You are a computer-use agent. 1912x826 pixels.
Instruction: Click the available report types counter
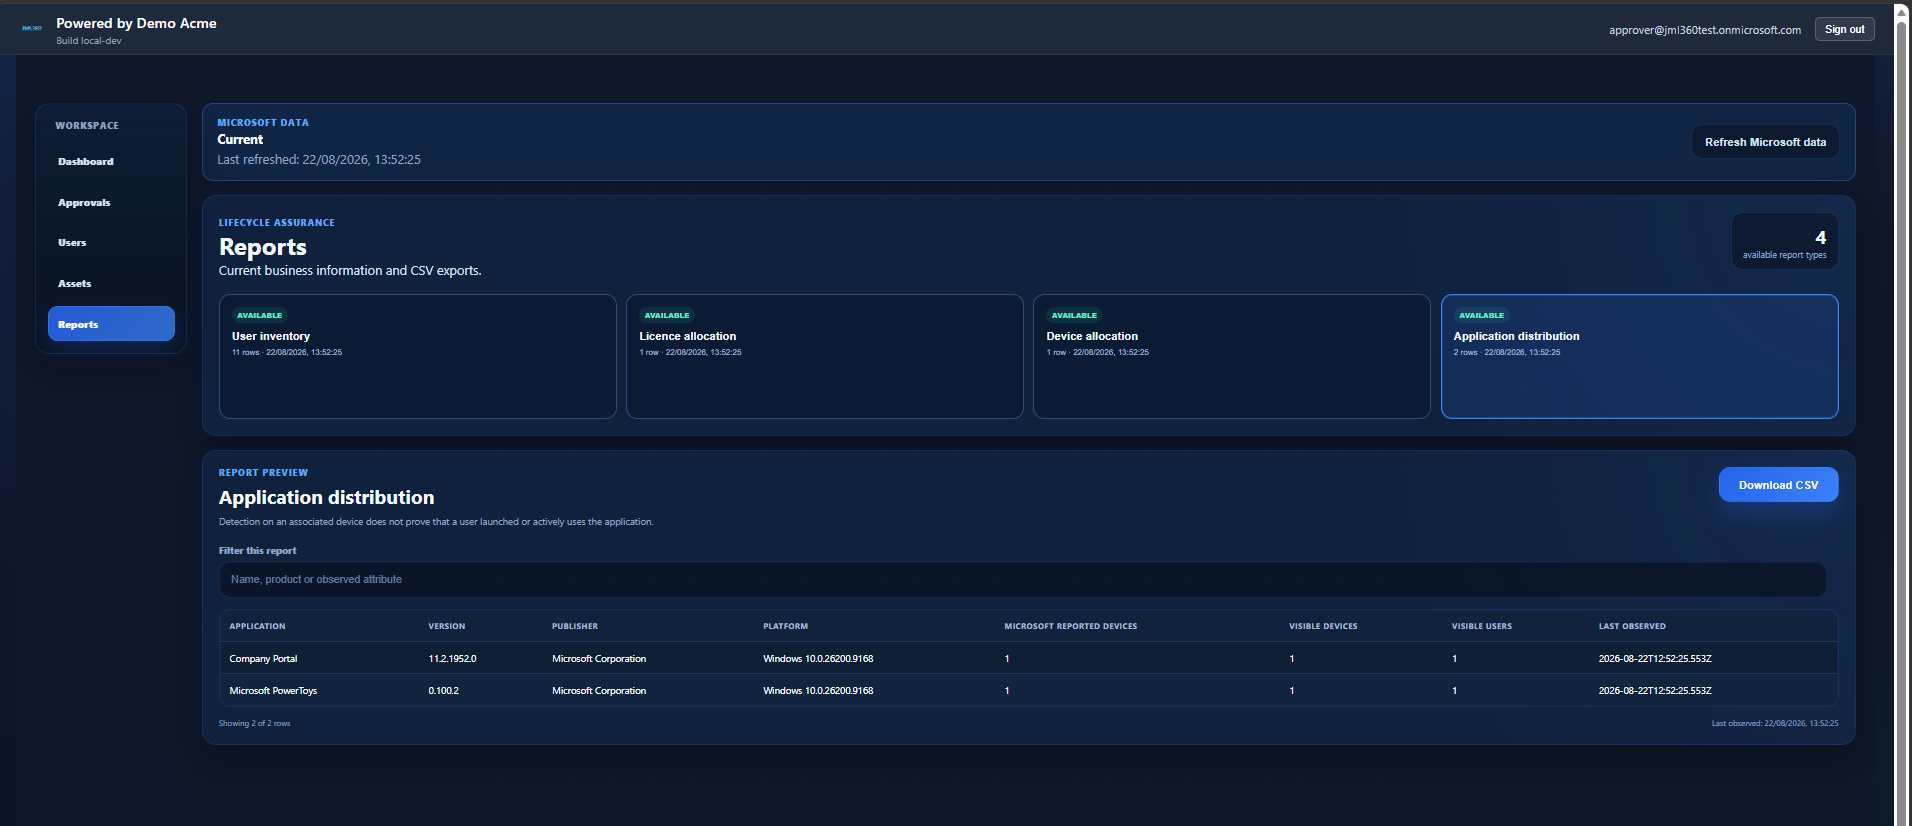click(1785, 241)
